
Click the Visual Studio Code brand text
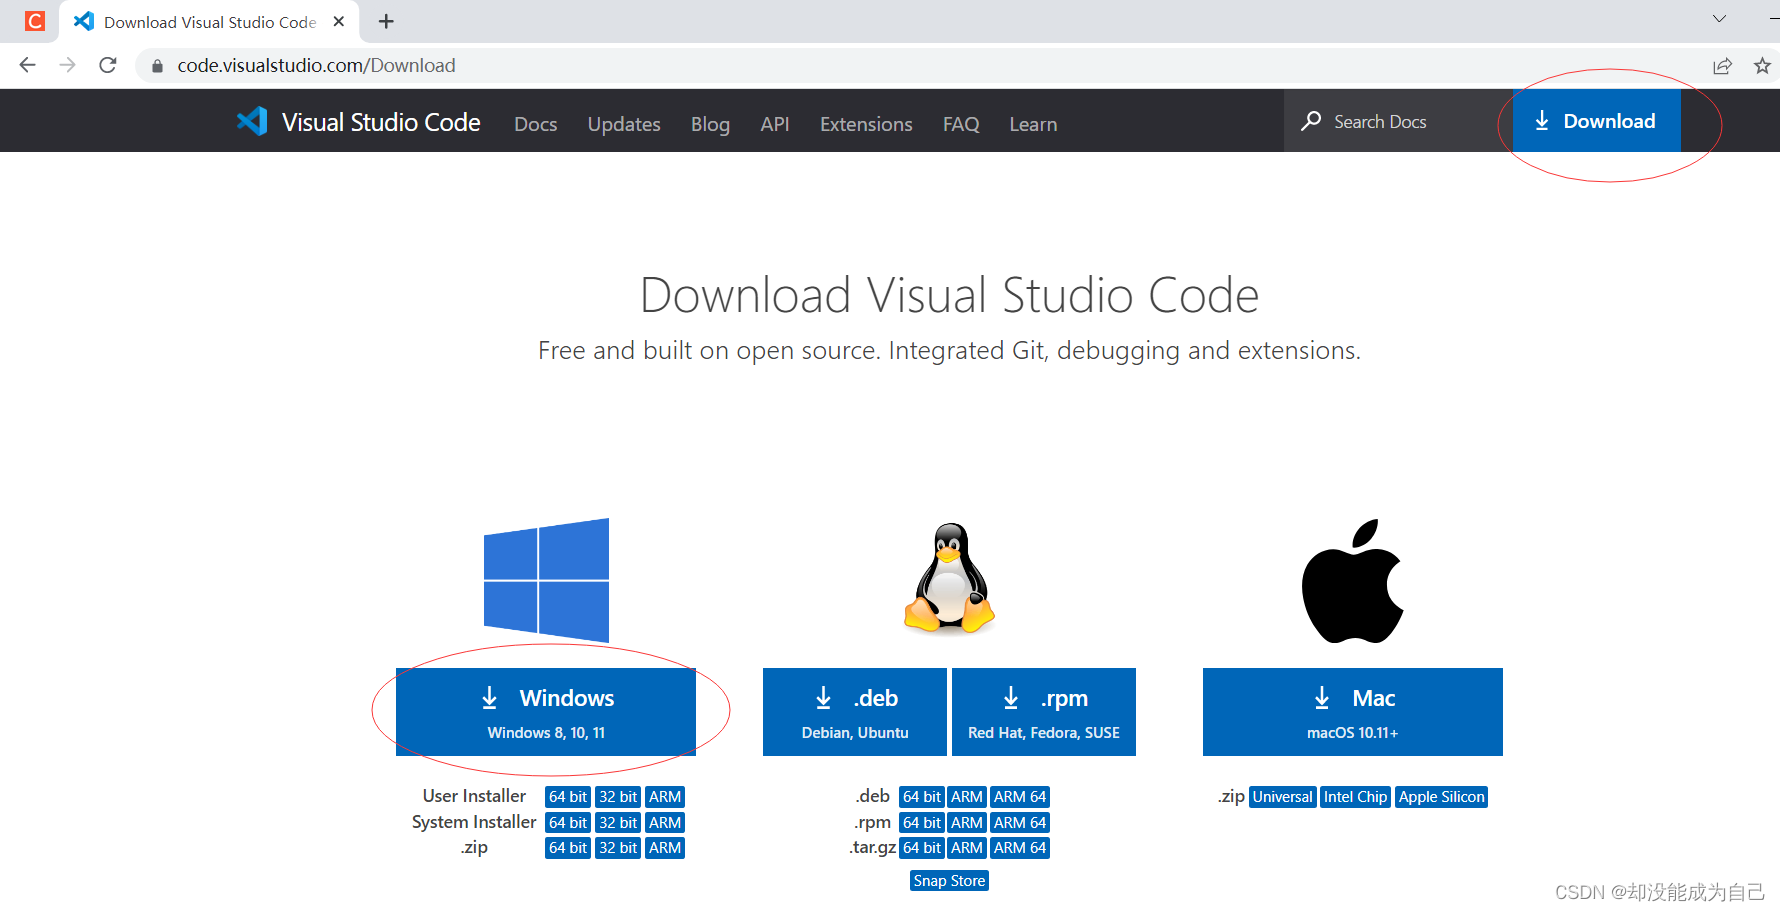click(x=381, y=122)
